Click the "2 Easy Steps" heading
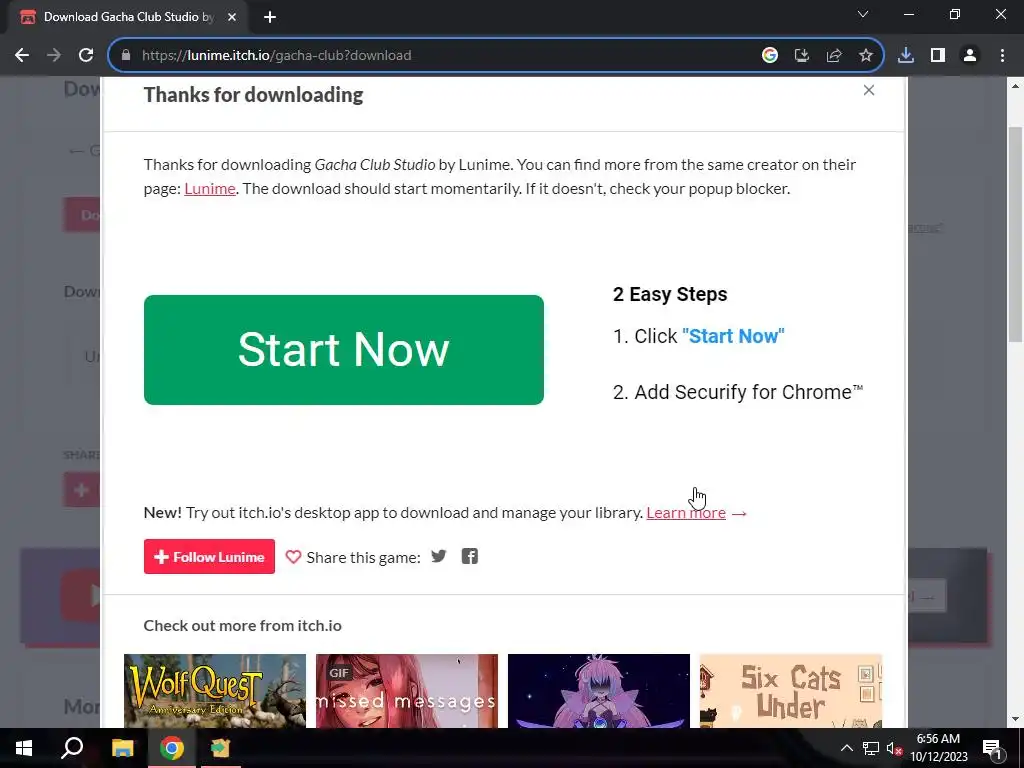This screenshot has width=1024, height=768. (670, 295)
